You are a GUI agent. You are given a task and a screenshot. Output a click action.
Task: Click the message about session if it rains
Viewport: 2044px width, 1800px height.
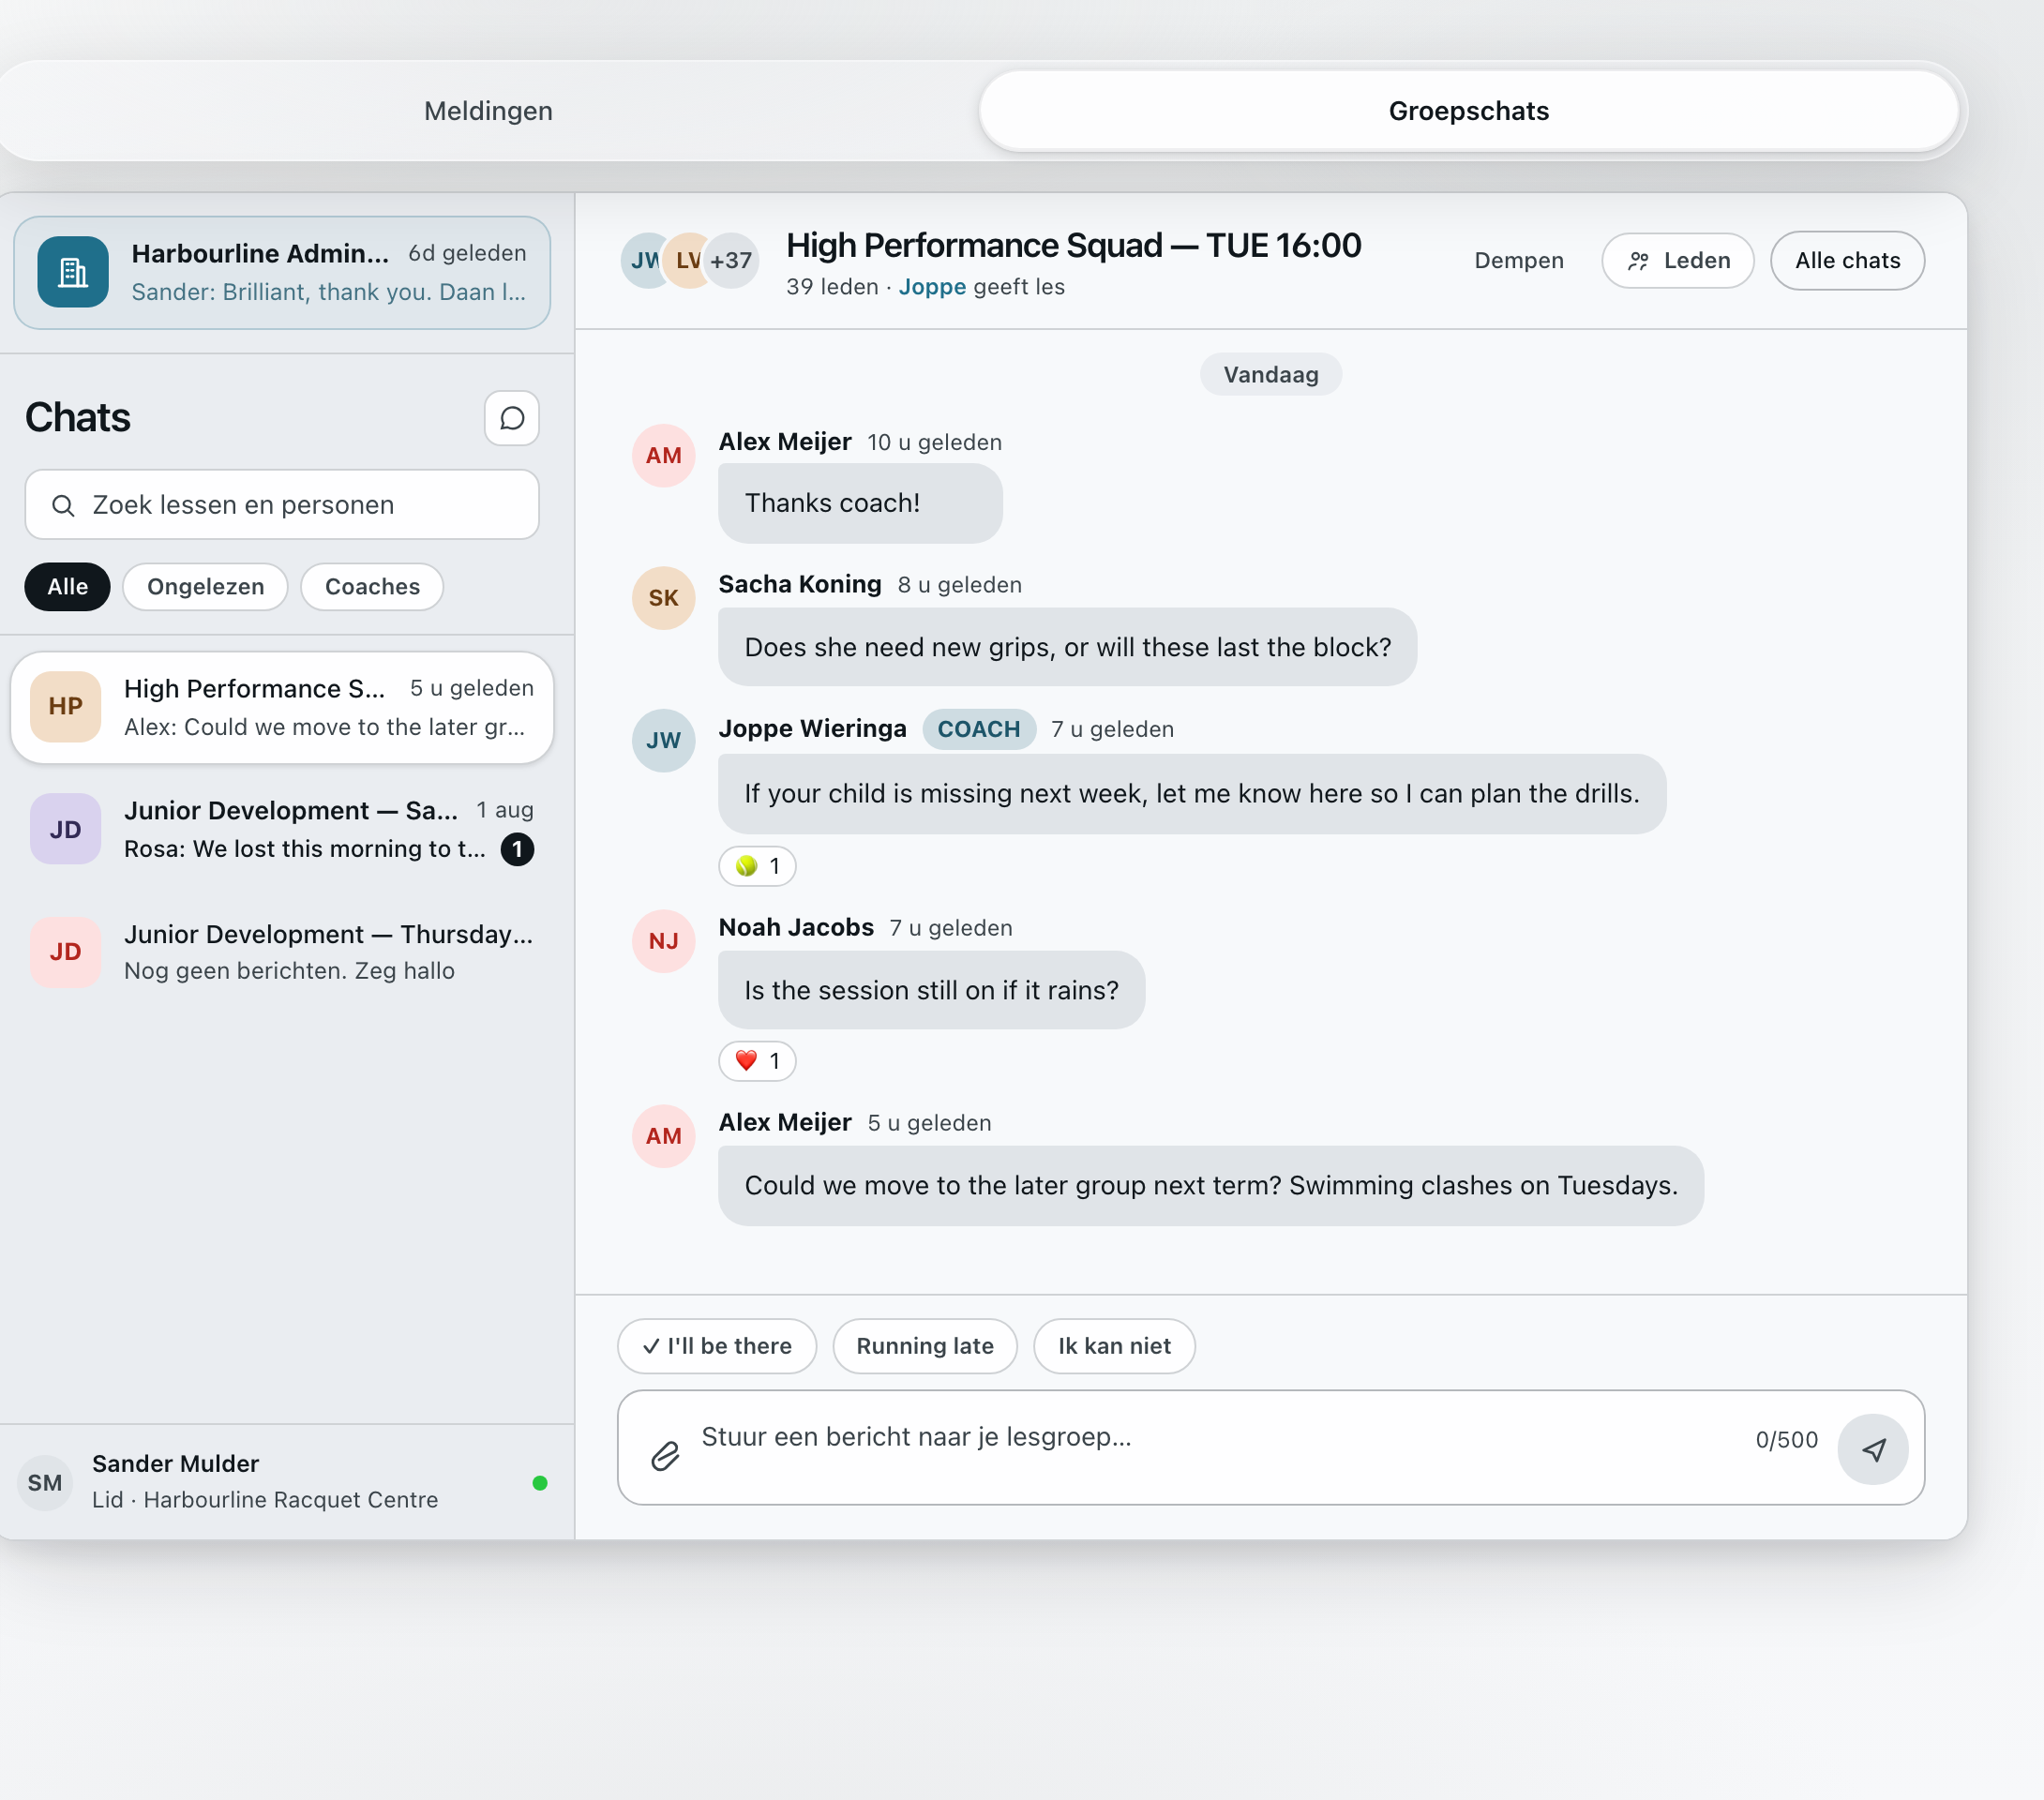click(x=931, y=990)
